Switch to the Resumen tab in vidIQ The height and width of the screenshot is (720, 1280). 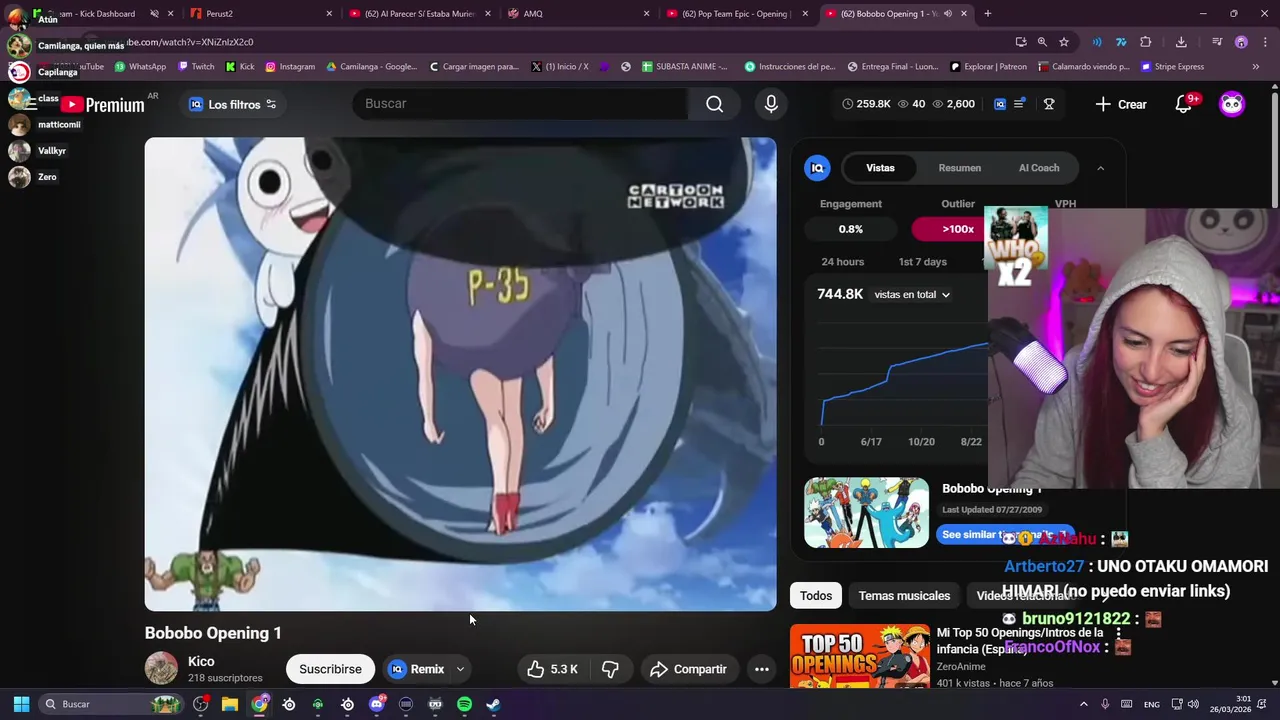(960, 168)
